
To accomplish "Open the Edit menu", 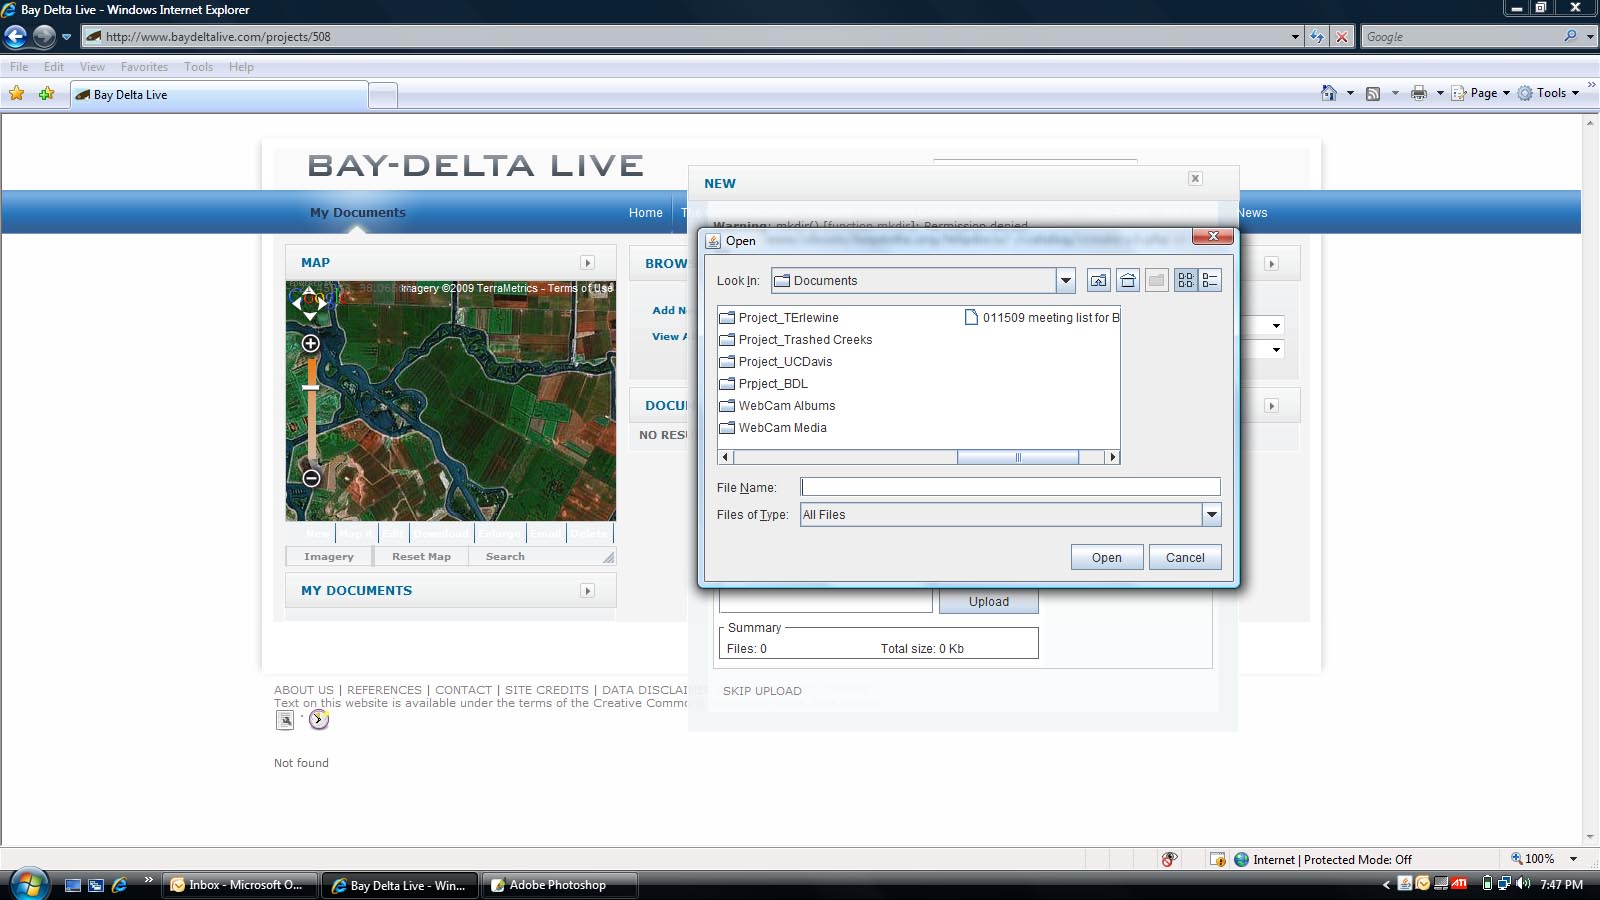I will pos(54,67).
